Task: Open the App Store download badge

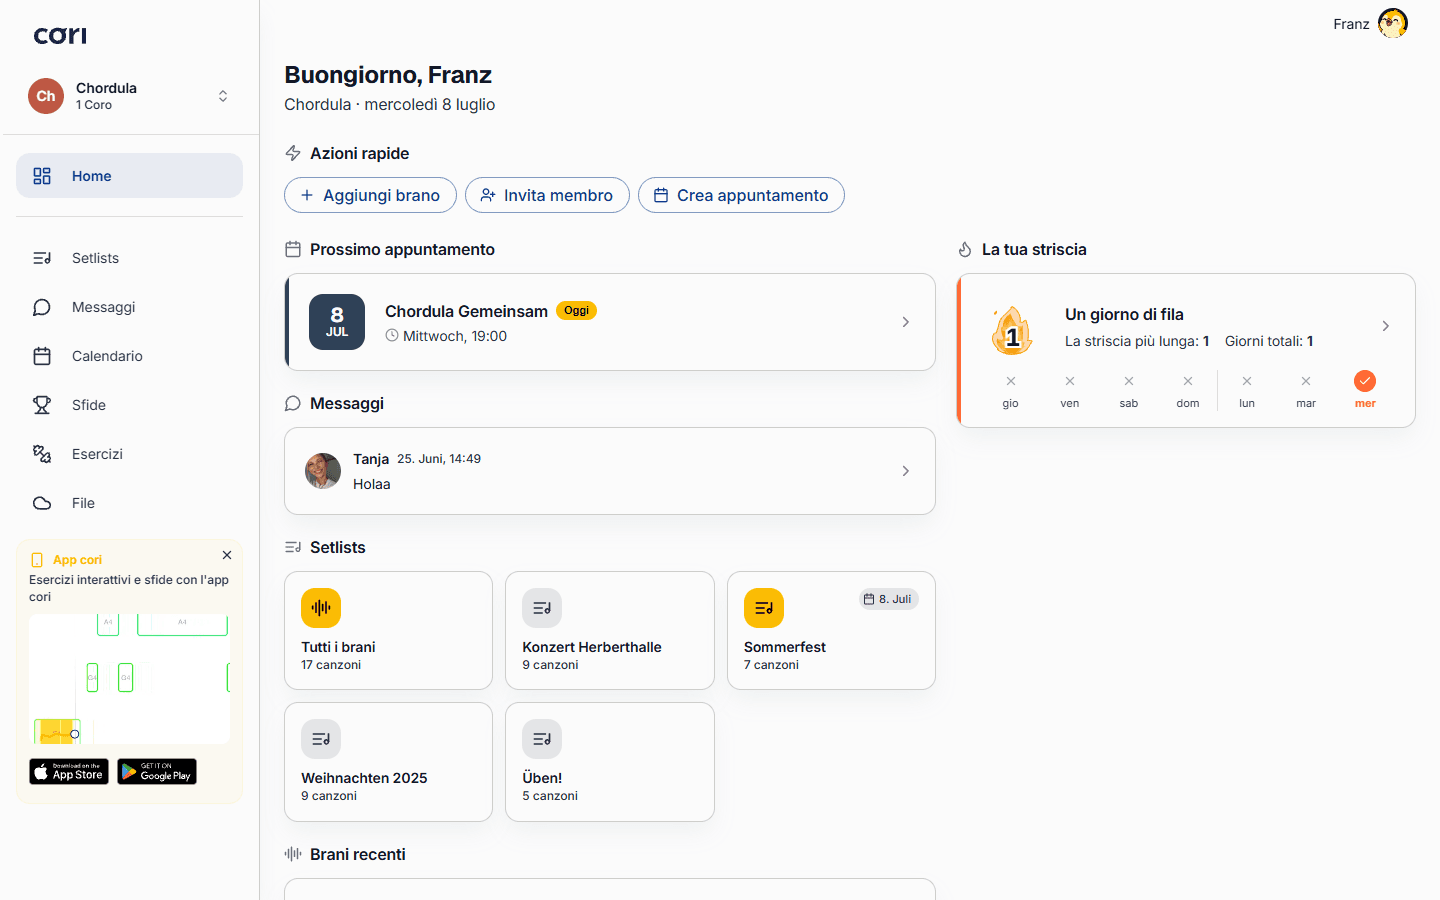Action: click(69, 771)
